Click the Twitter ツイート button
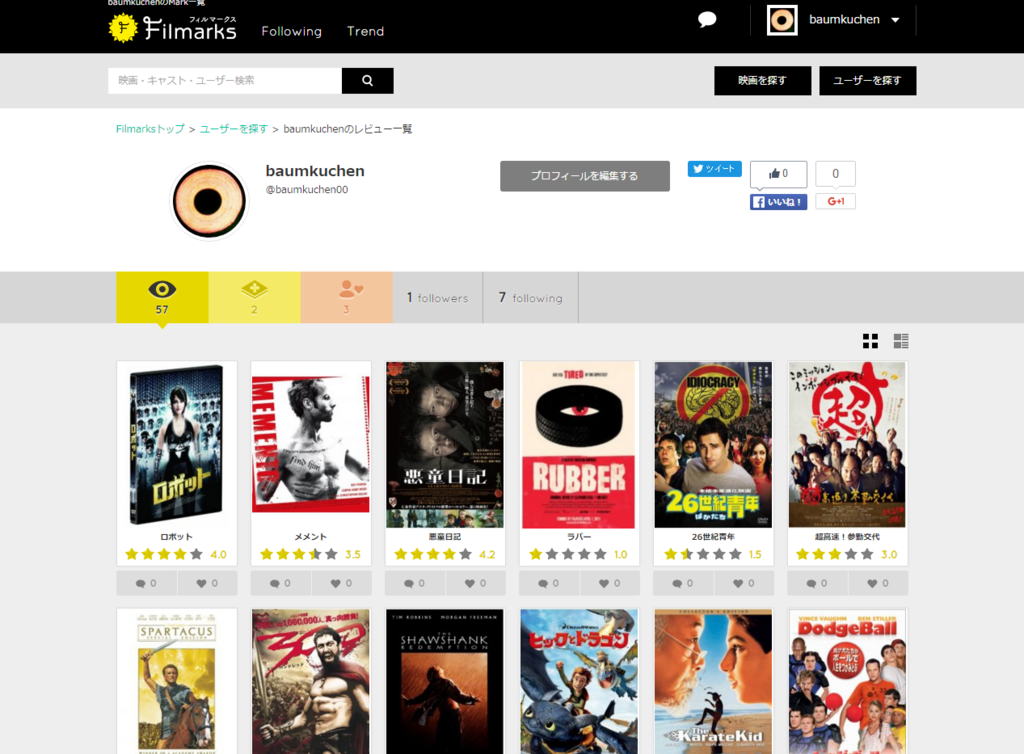 [x=714, y=168]
